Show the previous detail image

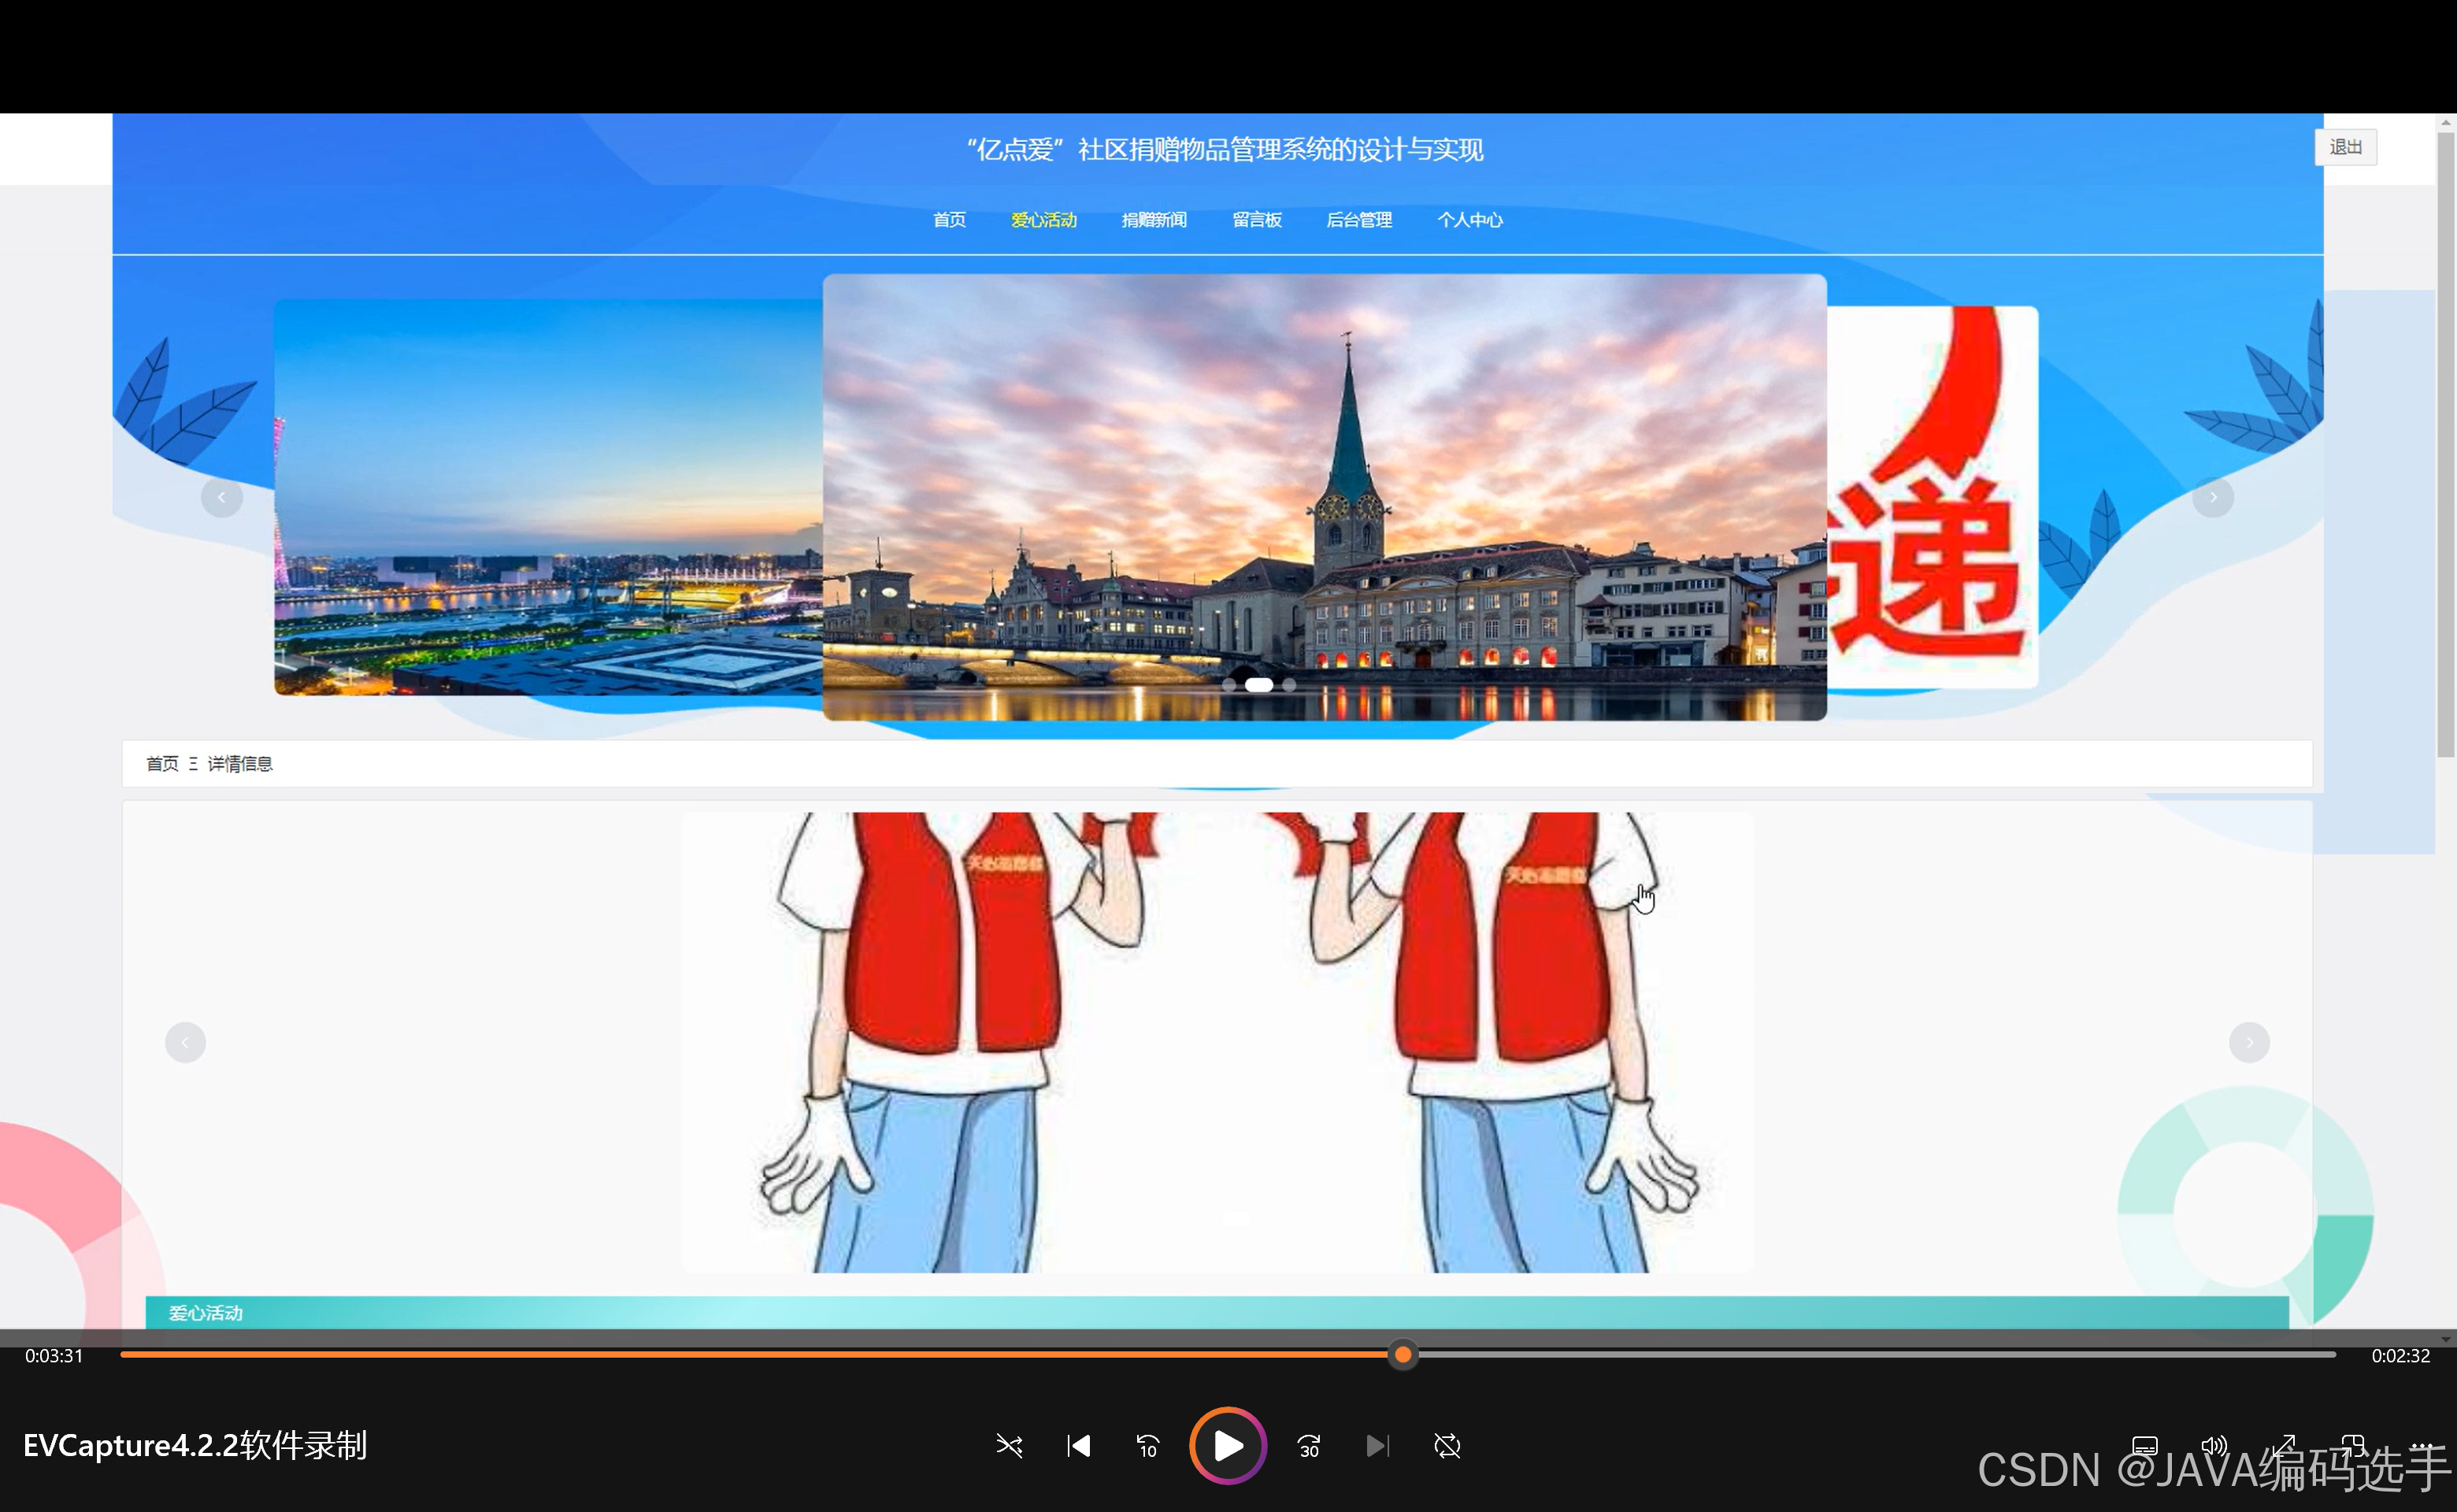tap(185, 1042)
